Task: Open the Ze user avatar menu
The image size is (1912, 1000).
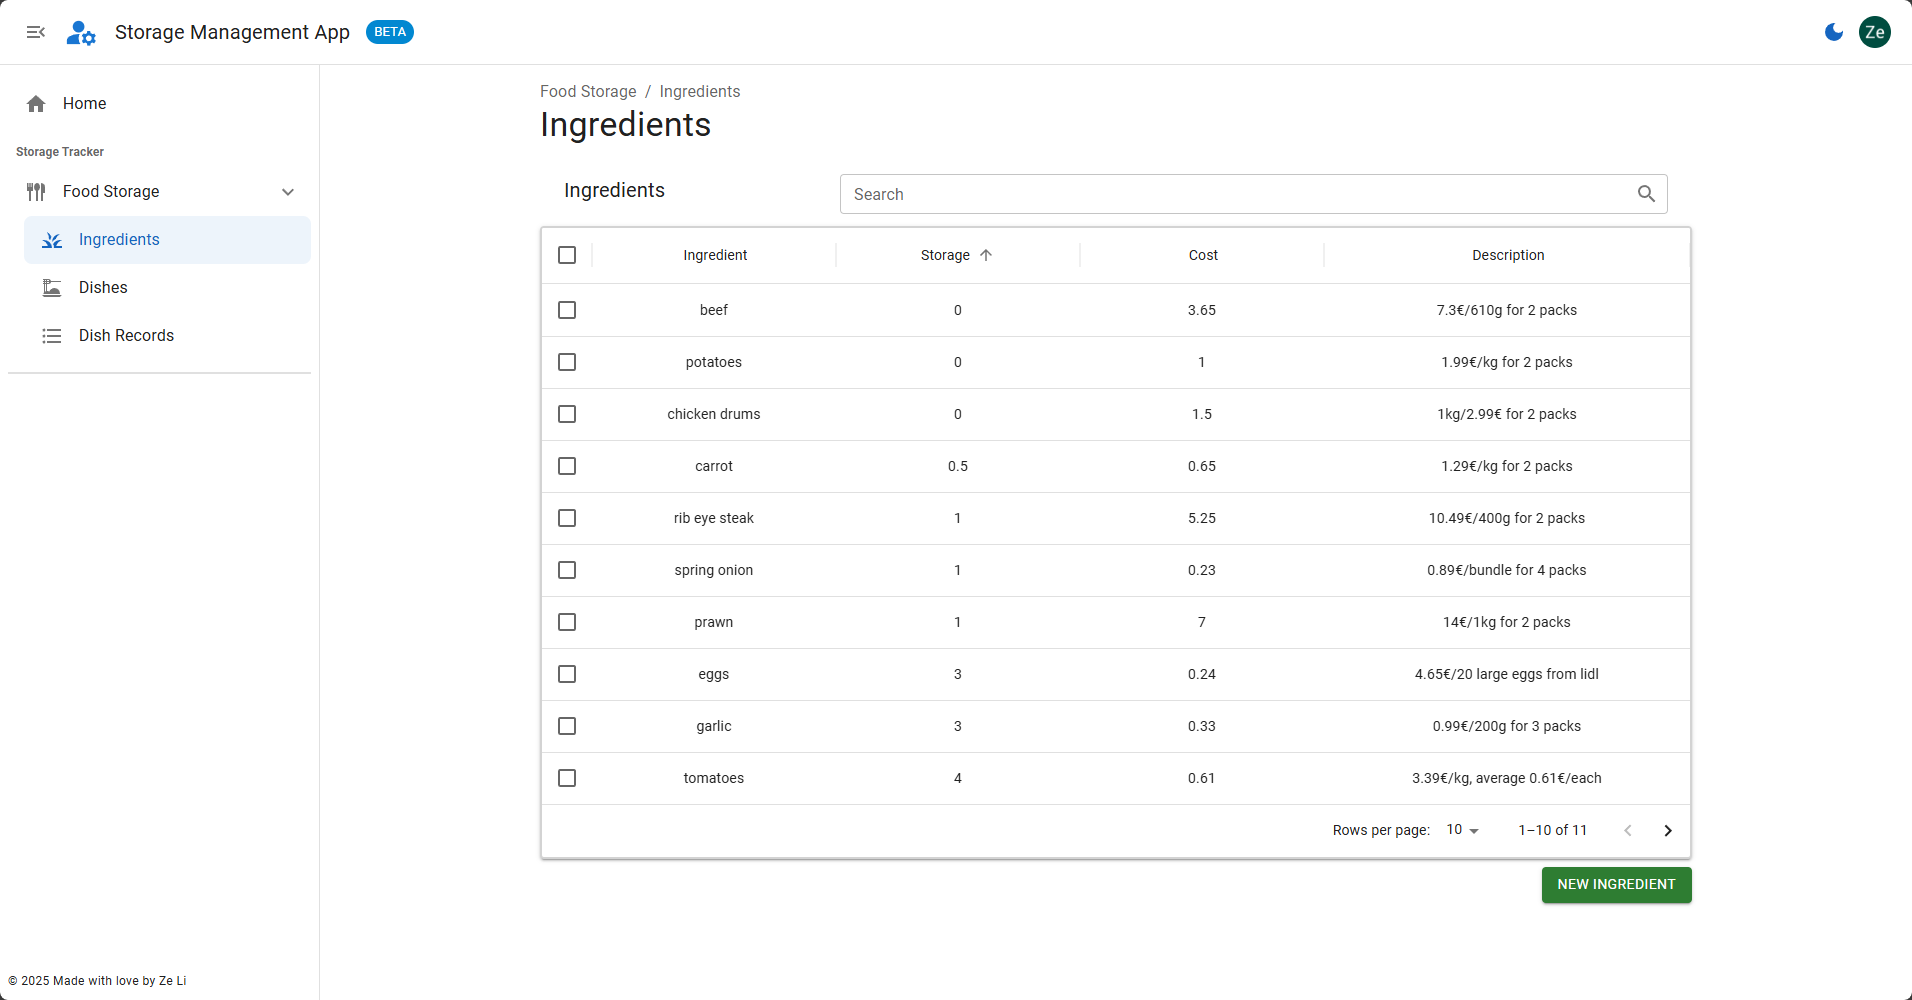Action: pyautogui.click(x=1874, y=32)
